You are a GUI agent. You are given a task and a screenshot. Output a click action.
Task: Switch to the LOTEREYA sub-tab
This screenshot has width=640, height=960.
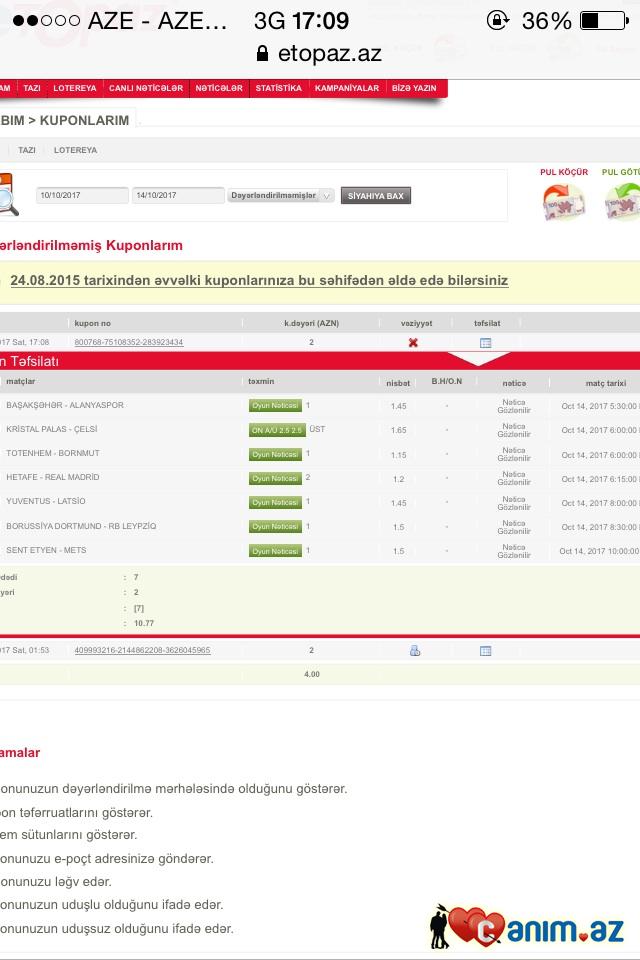coord(75,150)
